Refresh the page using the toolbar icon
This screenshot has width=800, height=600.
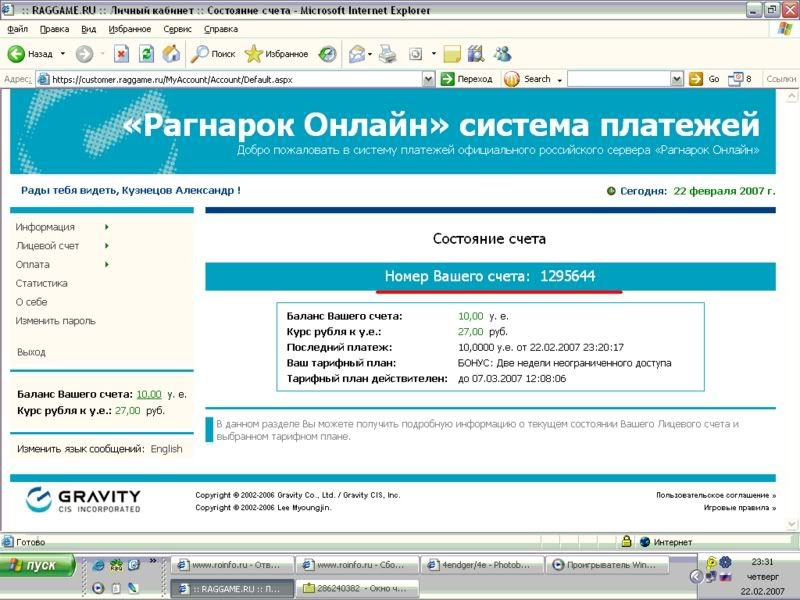pos(146,54)
